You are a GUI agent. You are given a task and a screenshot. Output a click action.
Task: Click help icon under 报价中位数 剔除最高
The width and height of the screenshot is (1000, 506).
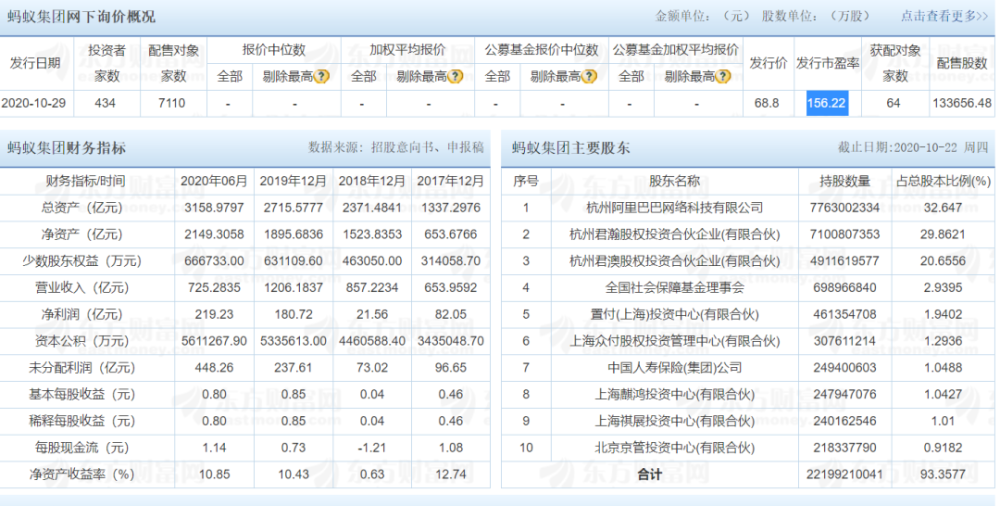click(x=322, y=77)
